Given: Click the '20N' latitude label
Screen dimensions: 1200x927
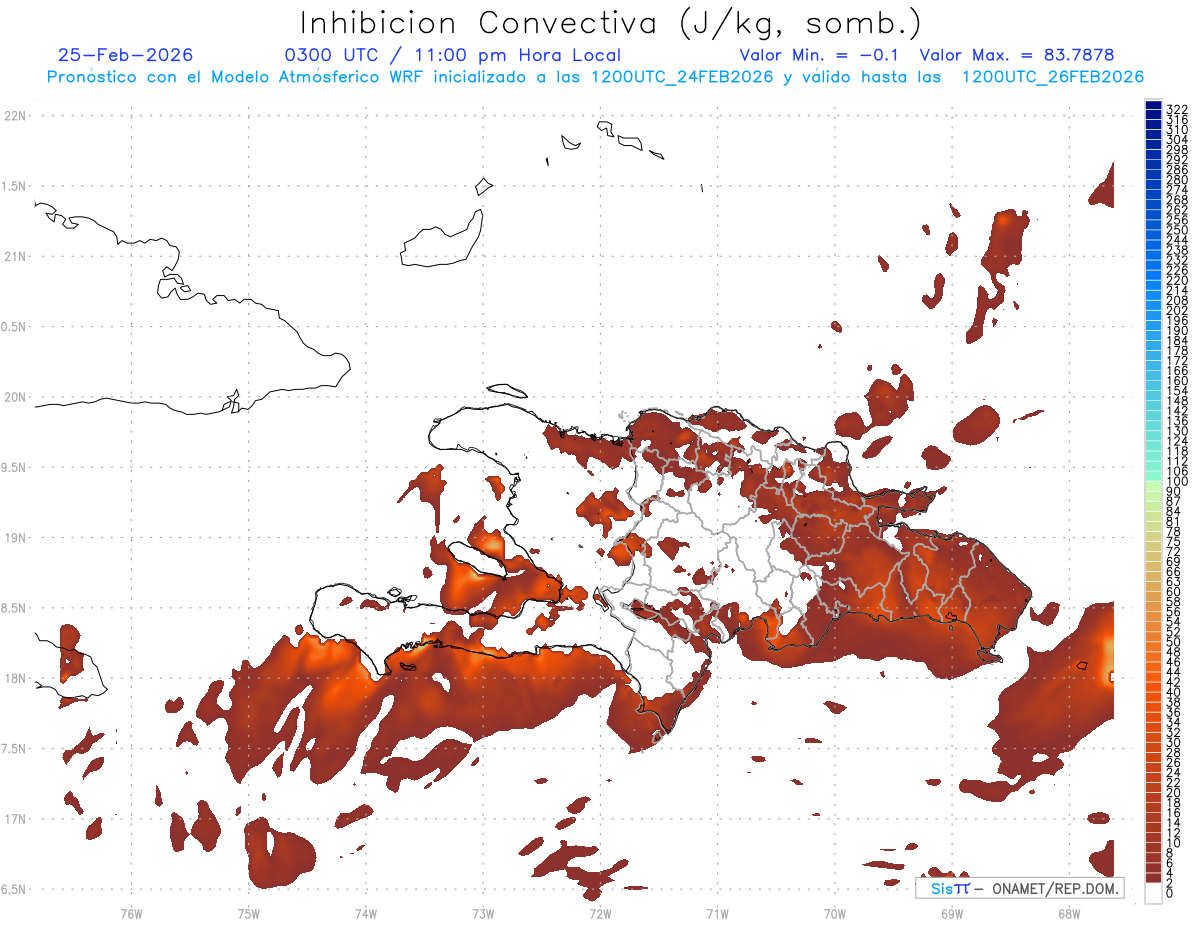Looking at the screenshot, I should click(x=14, y=397).
